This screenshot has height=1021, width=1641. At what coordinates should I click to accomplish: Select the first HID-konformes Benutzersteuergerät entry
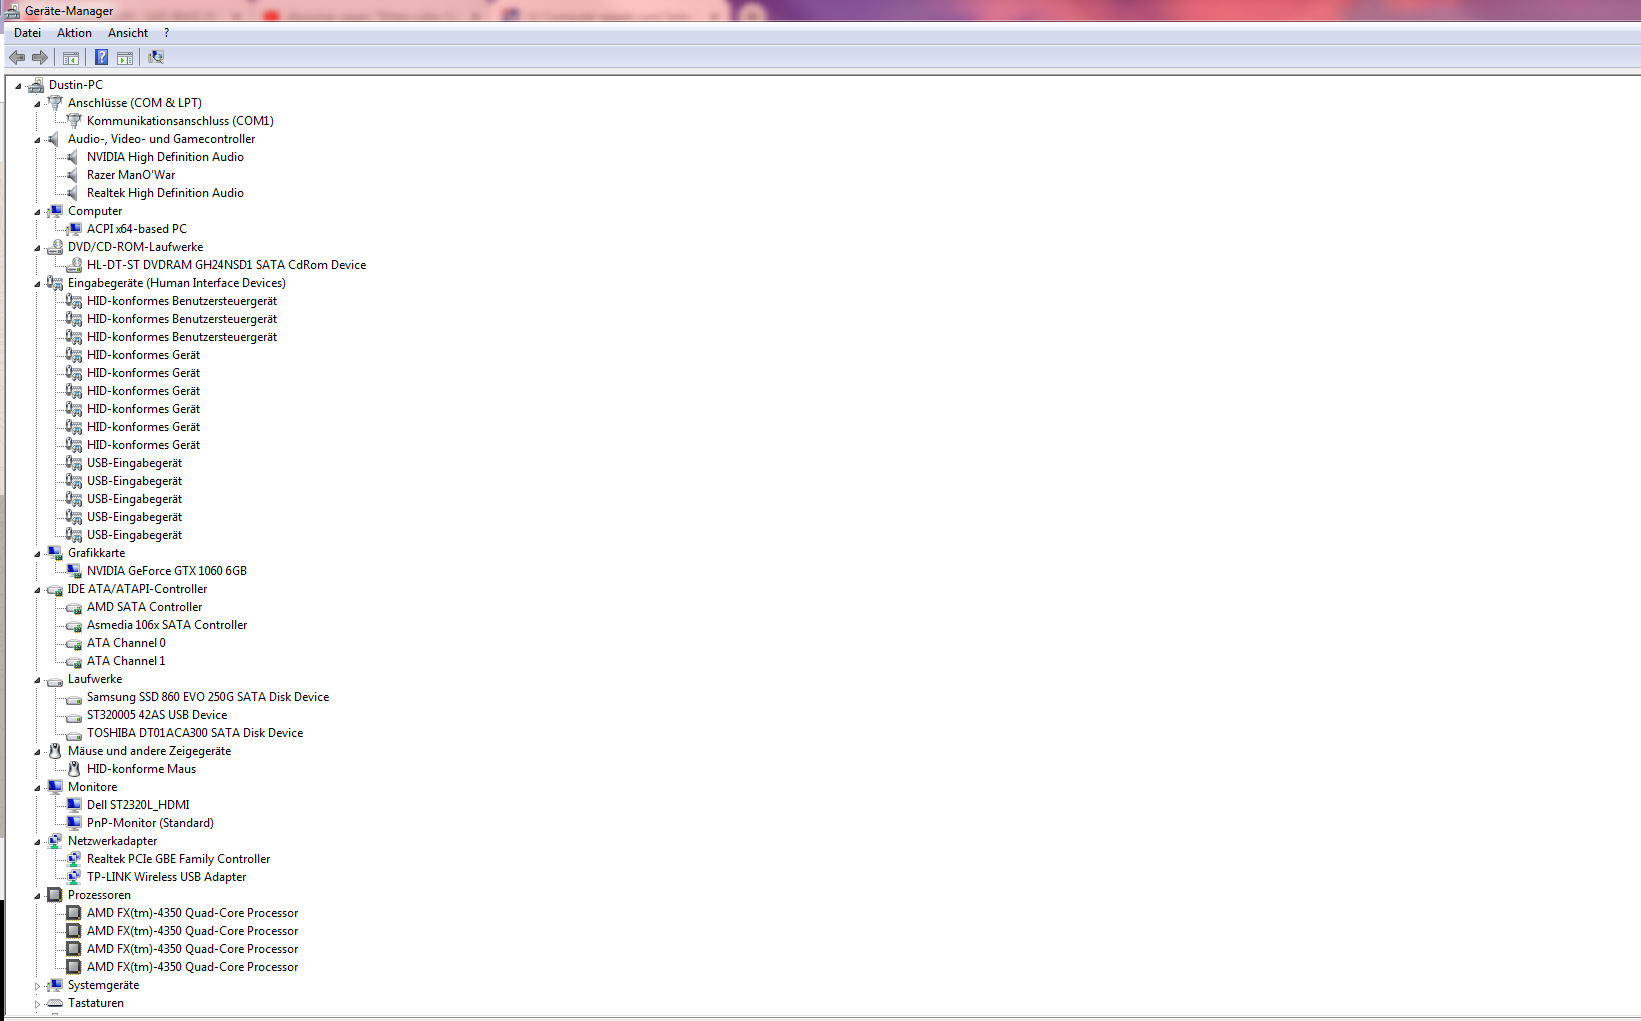[182, 301]
